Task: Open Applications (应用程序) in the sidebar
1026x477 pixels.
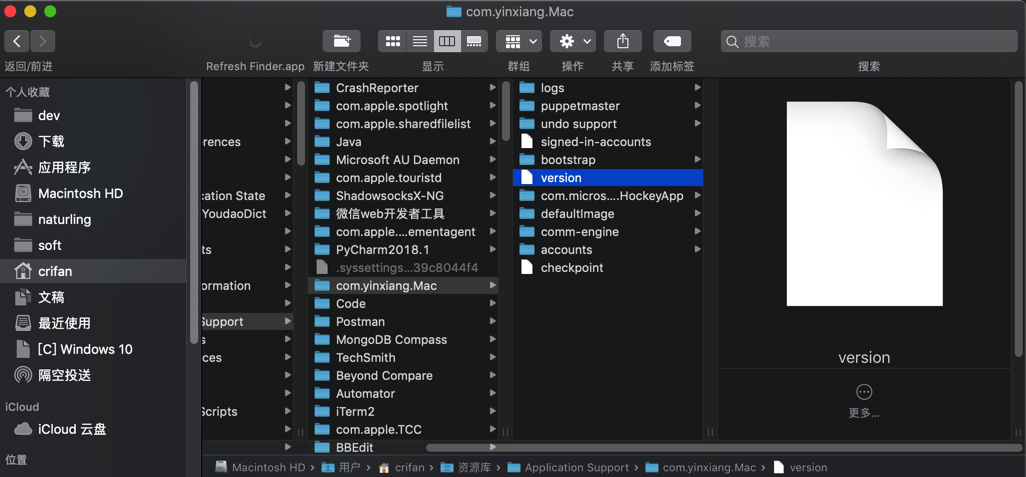Action: (x=93, y=168)
